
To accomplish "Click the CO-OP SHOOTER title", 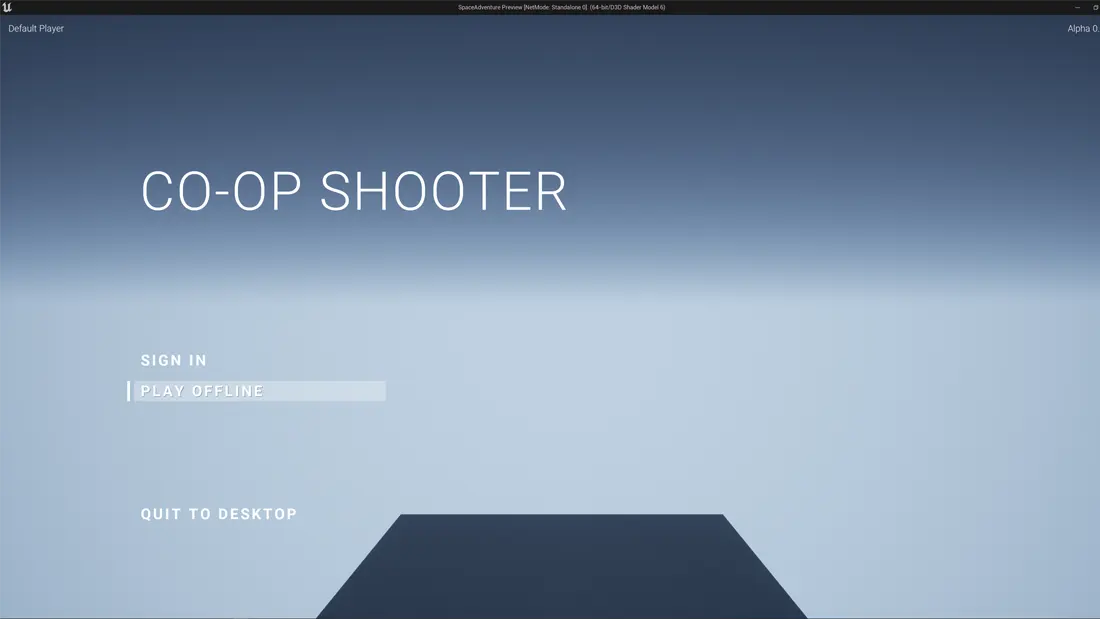I will point(354,191).
